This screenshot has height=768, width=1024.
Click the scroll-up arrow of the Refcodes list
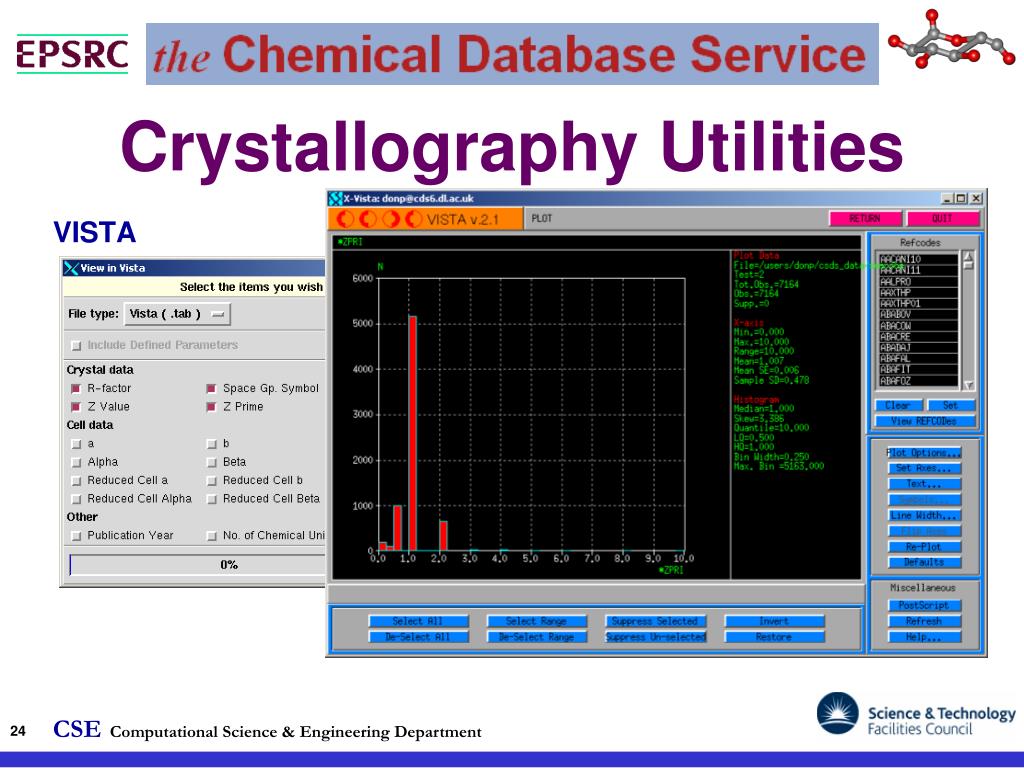(x=968, y=256)
